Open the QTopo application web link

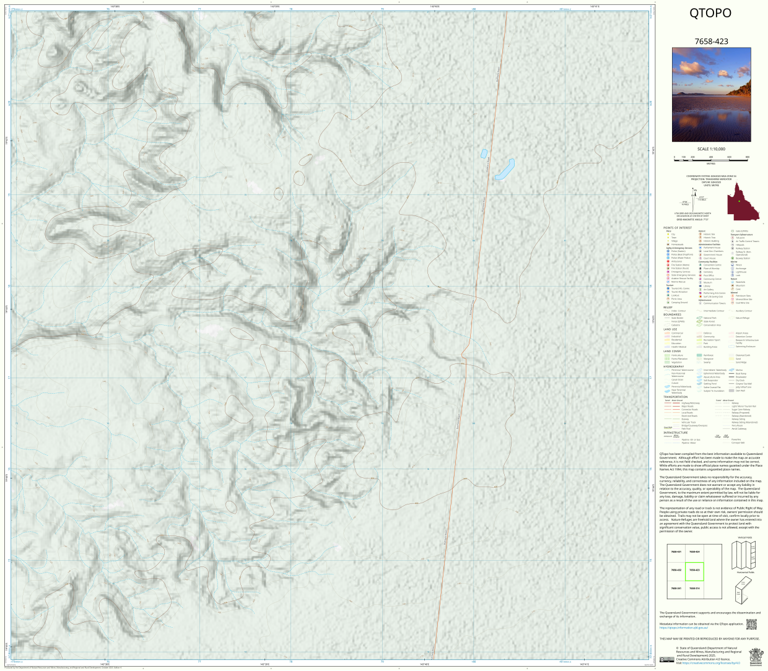[685, 627]
